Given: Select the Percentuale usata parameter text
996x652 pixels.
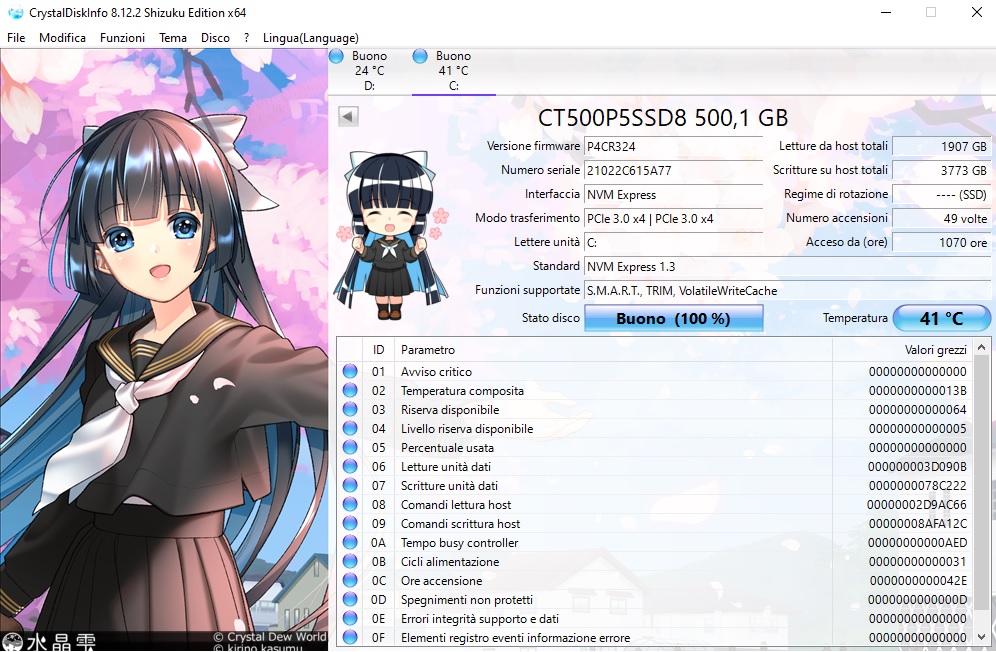Looking at the screenshot, I should coord(447,448).
